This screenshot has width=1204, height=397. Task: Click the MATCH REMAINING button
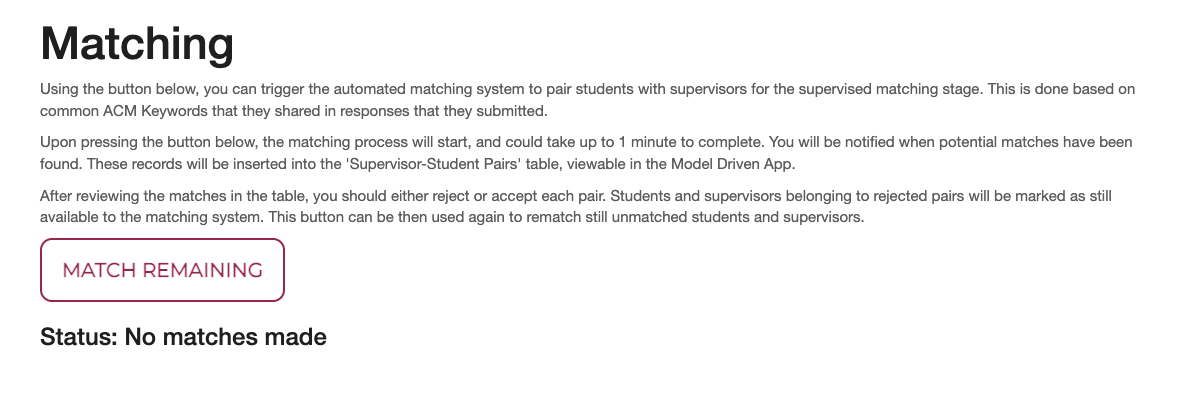pos(162,270)
